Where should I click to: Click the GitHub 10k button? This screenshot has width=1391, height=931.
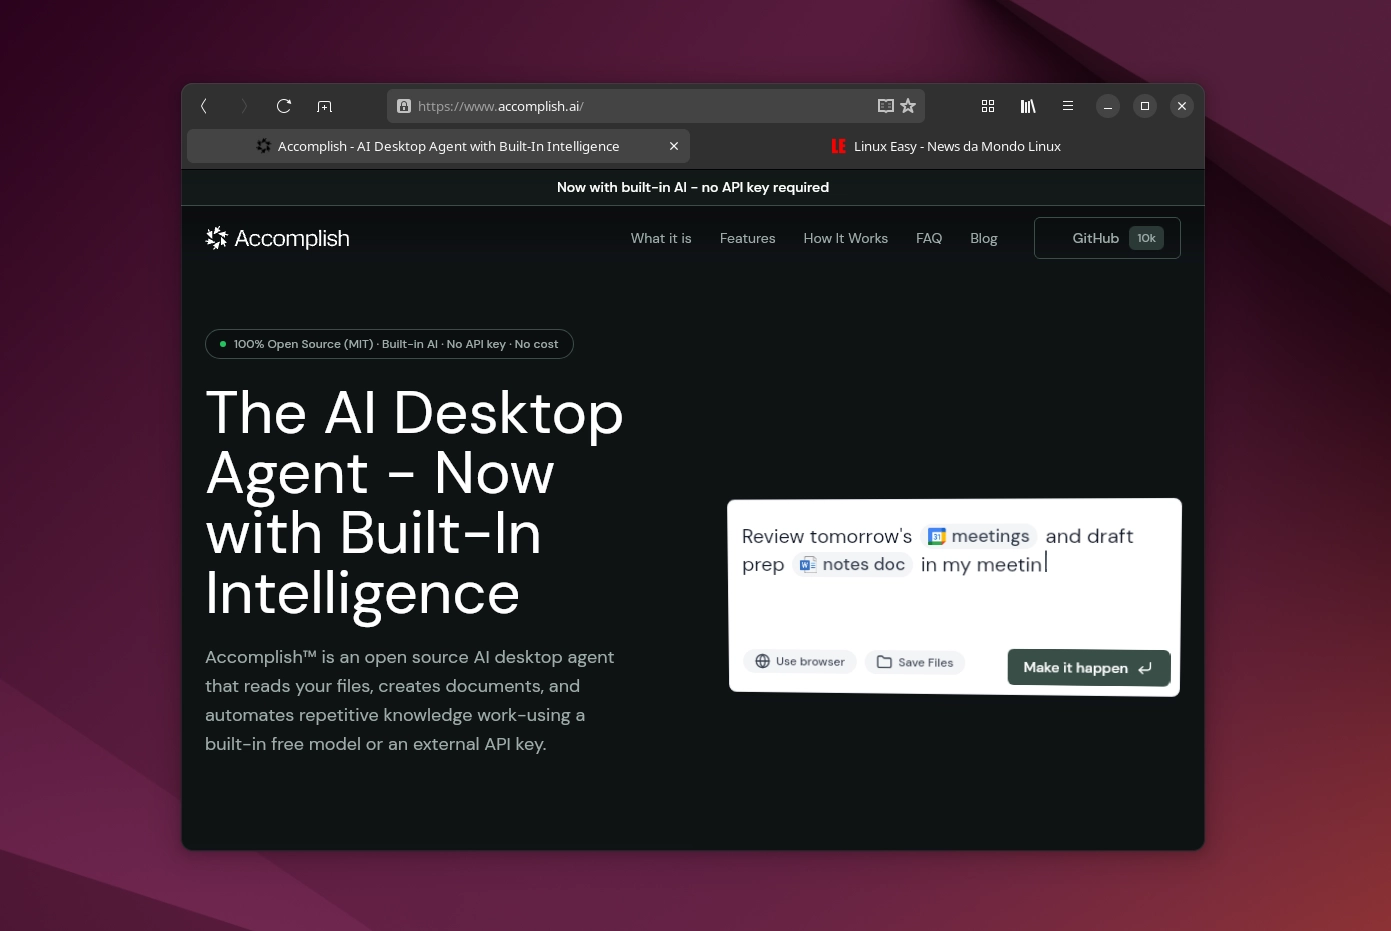coord(1107,238)
